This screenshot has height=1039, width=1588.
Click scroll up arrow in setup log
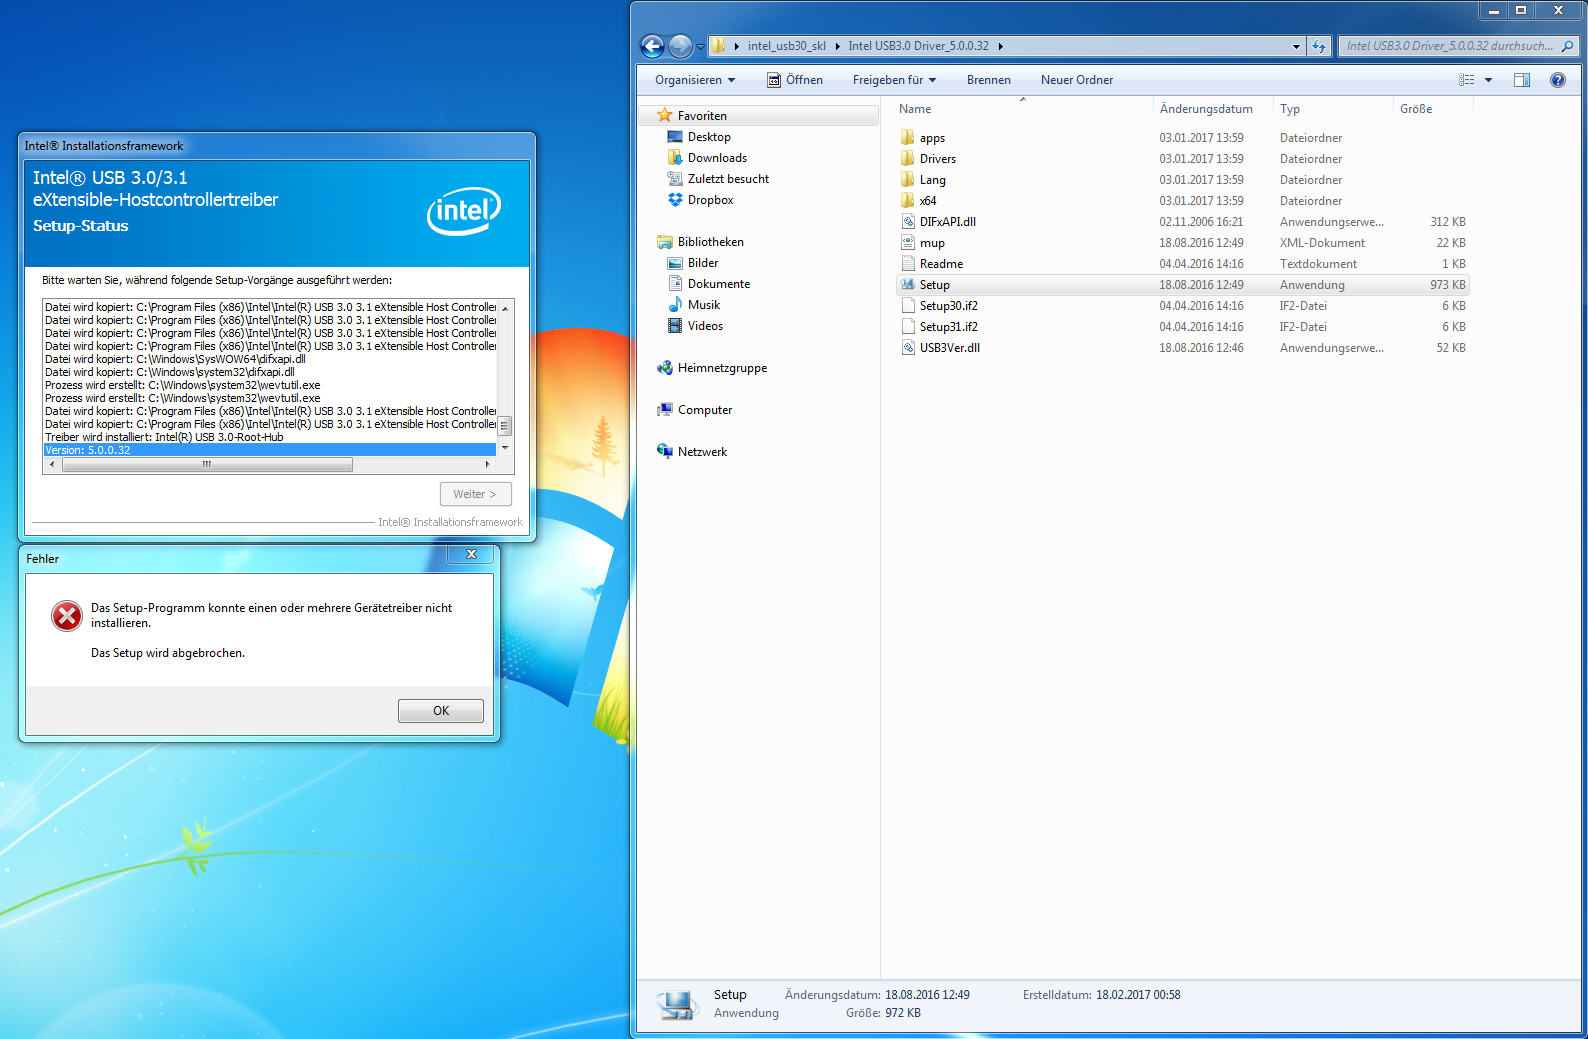click(505, 307)
